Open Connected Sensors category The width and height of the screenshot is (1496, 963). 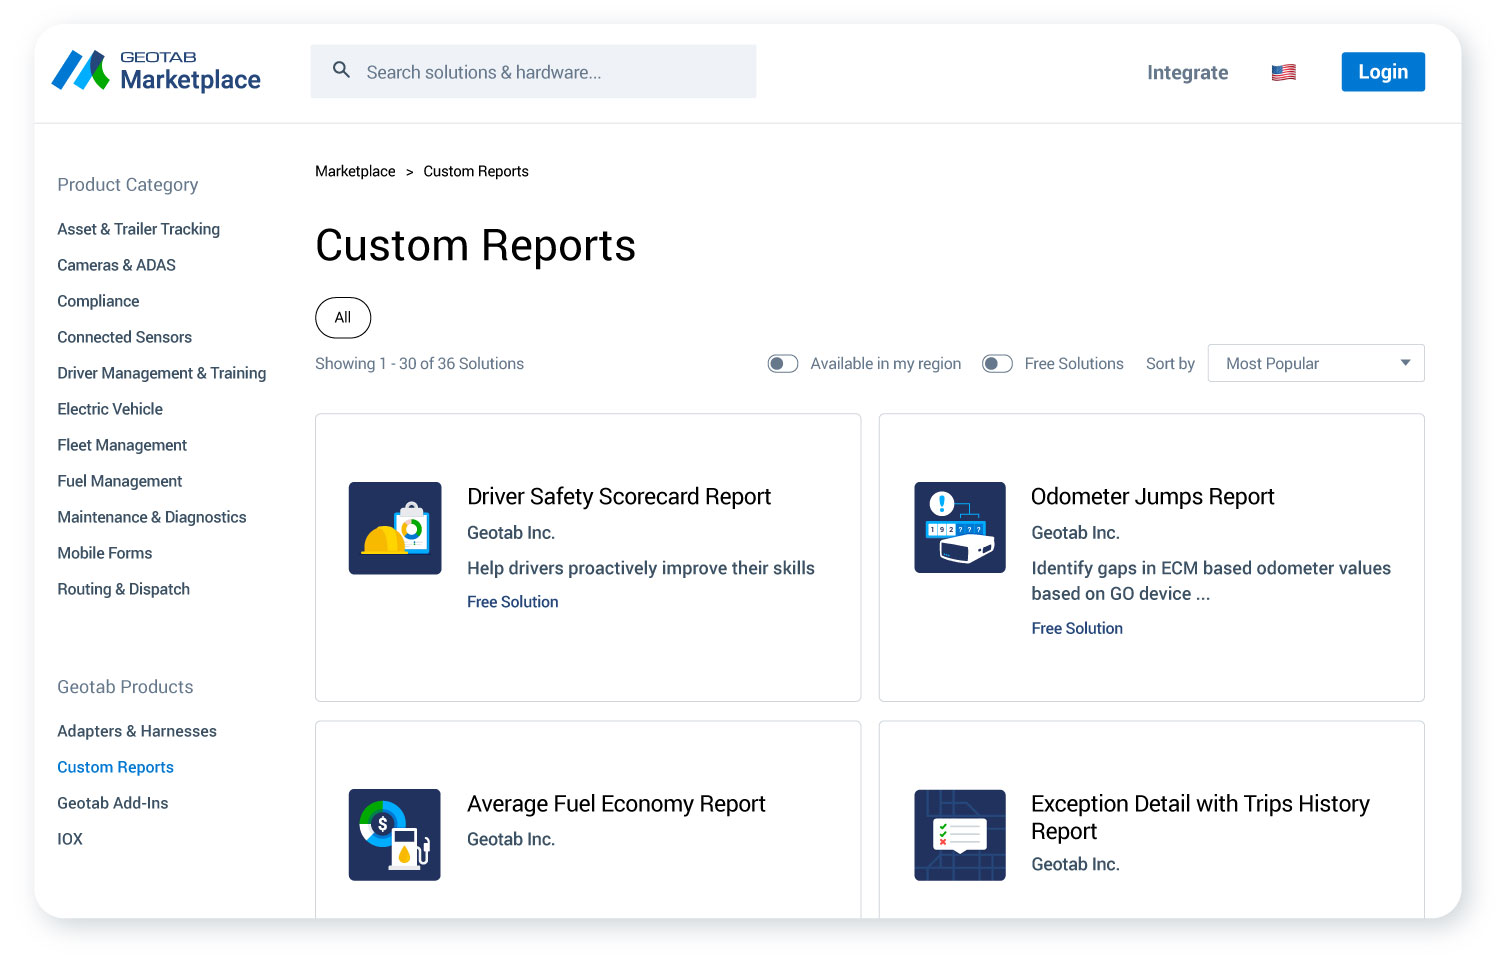[124, 337]
